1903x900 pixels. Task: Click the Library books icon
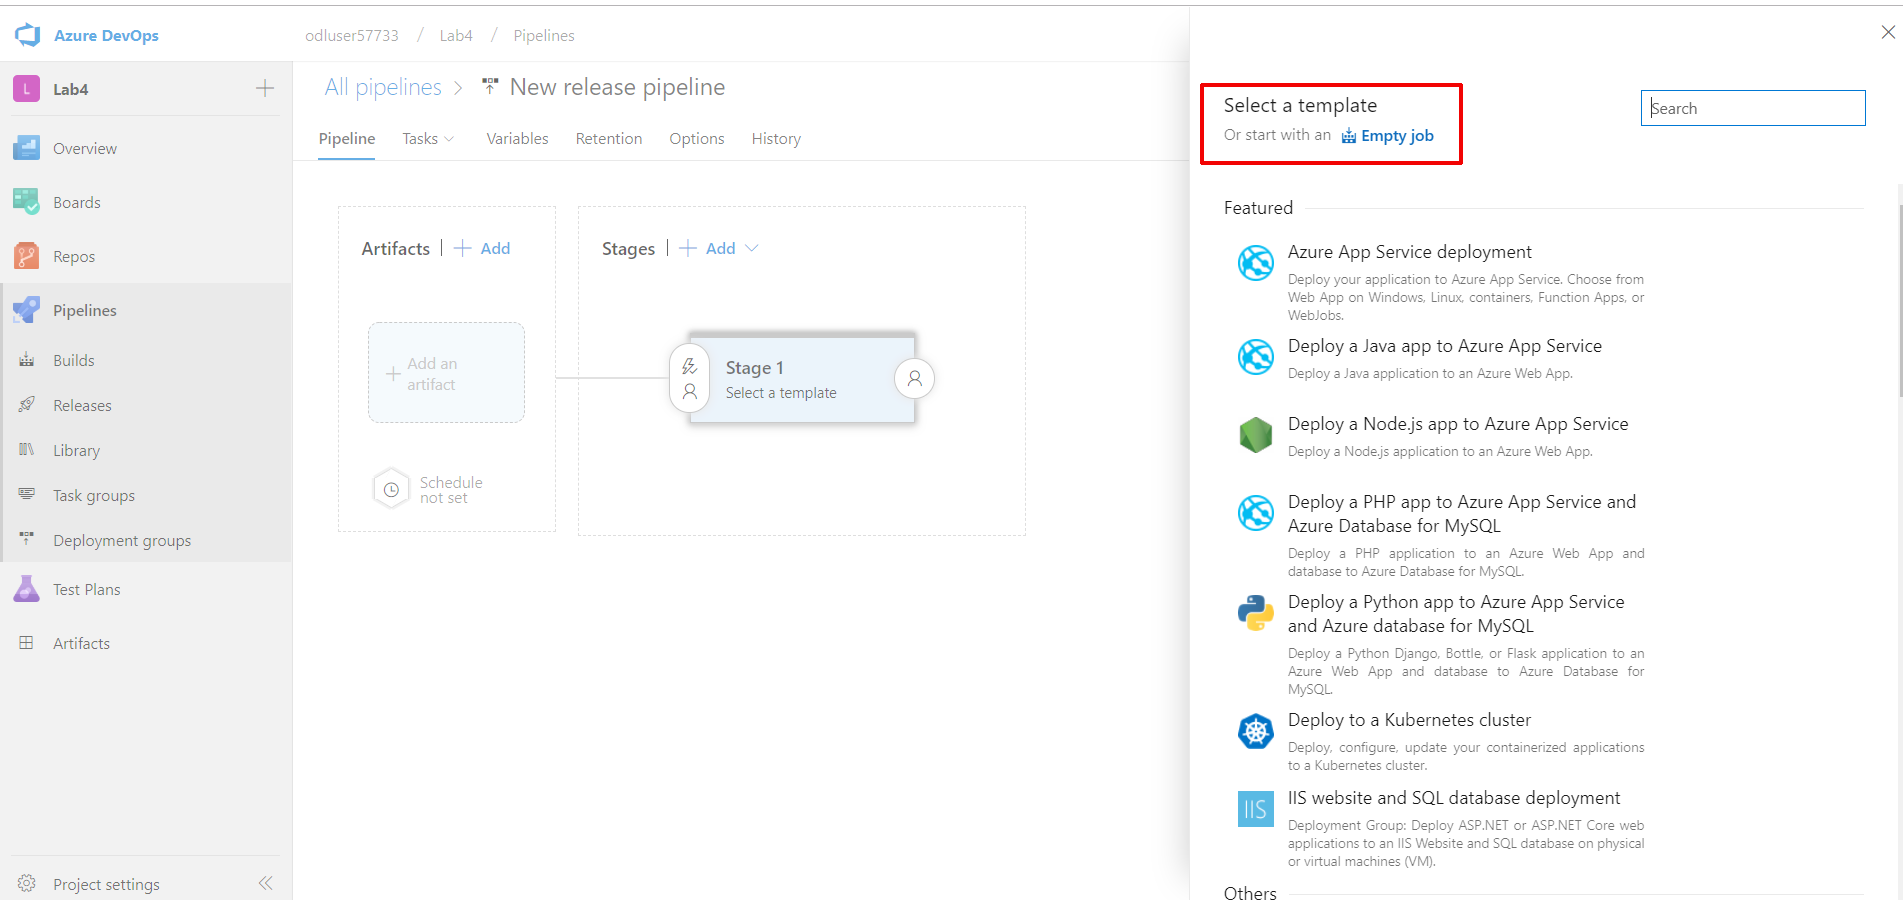27,450
